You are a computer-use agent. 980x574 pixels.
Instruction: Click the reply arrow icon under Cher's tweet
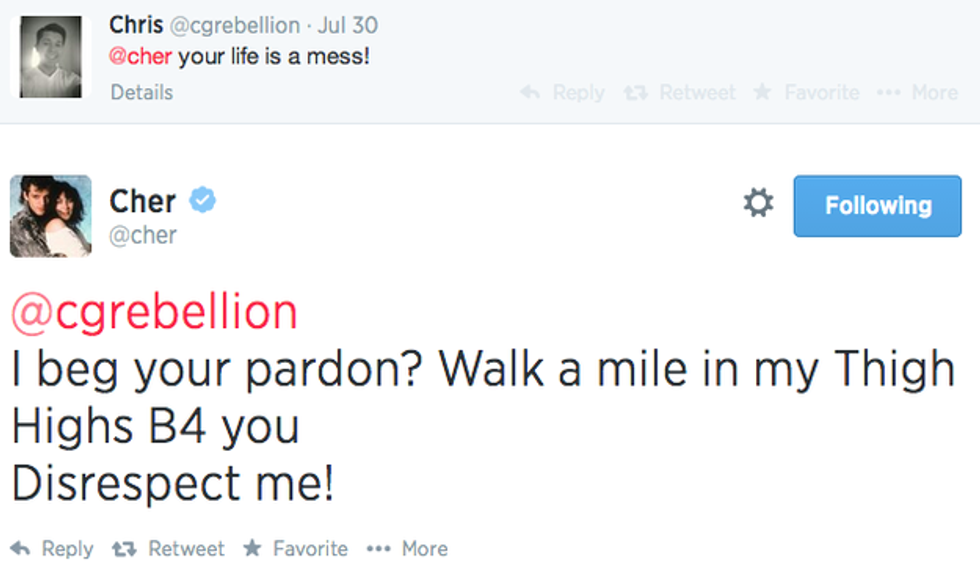[20, 549]
